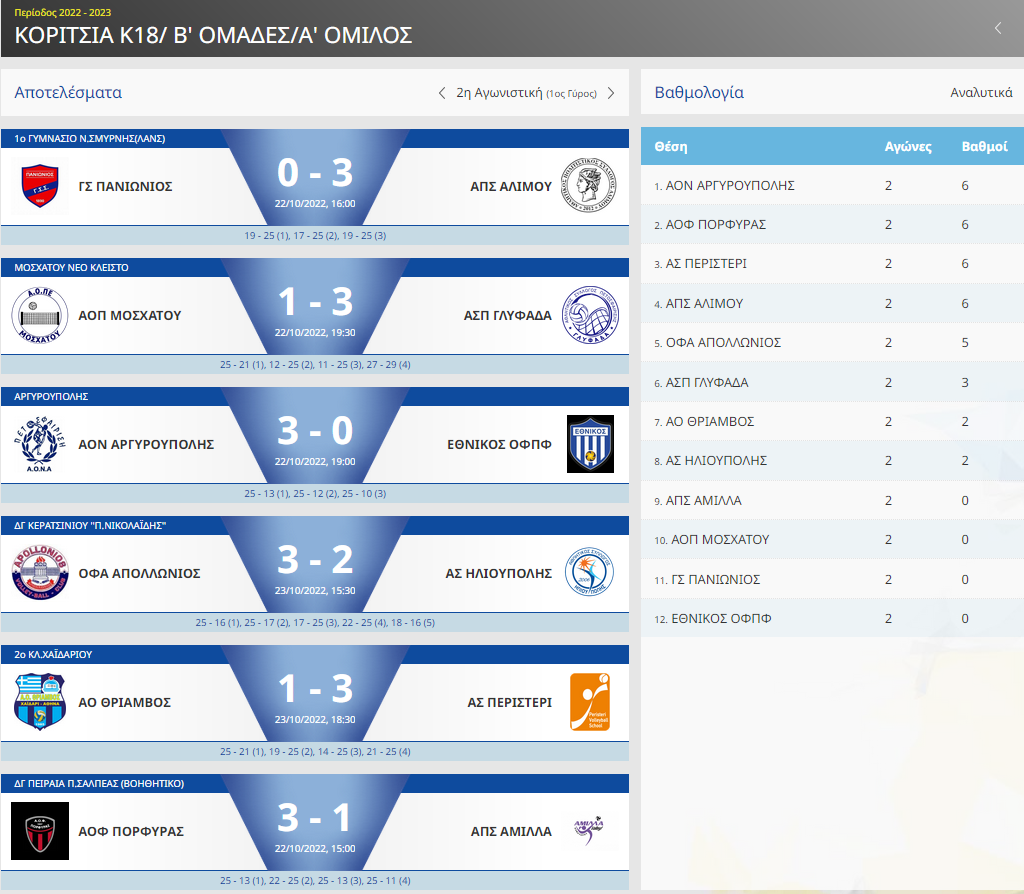1024x894 pixels.
Task: Select standings row 8. ΑΣ ΗΛΙΟΥΠΟΛΗΣ
Action: coord(833,461)
